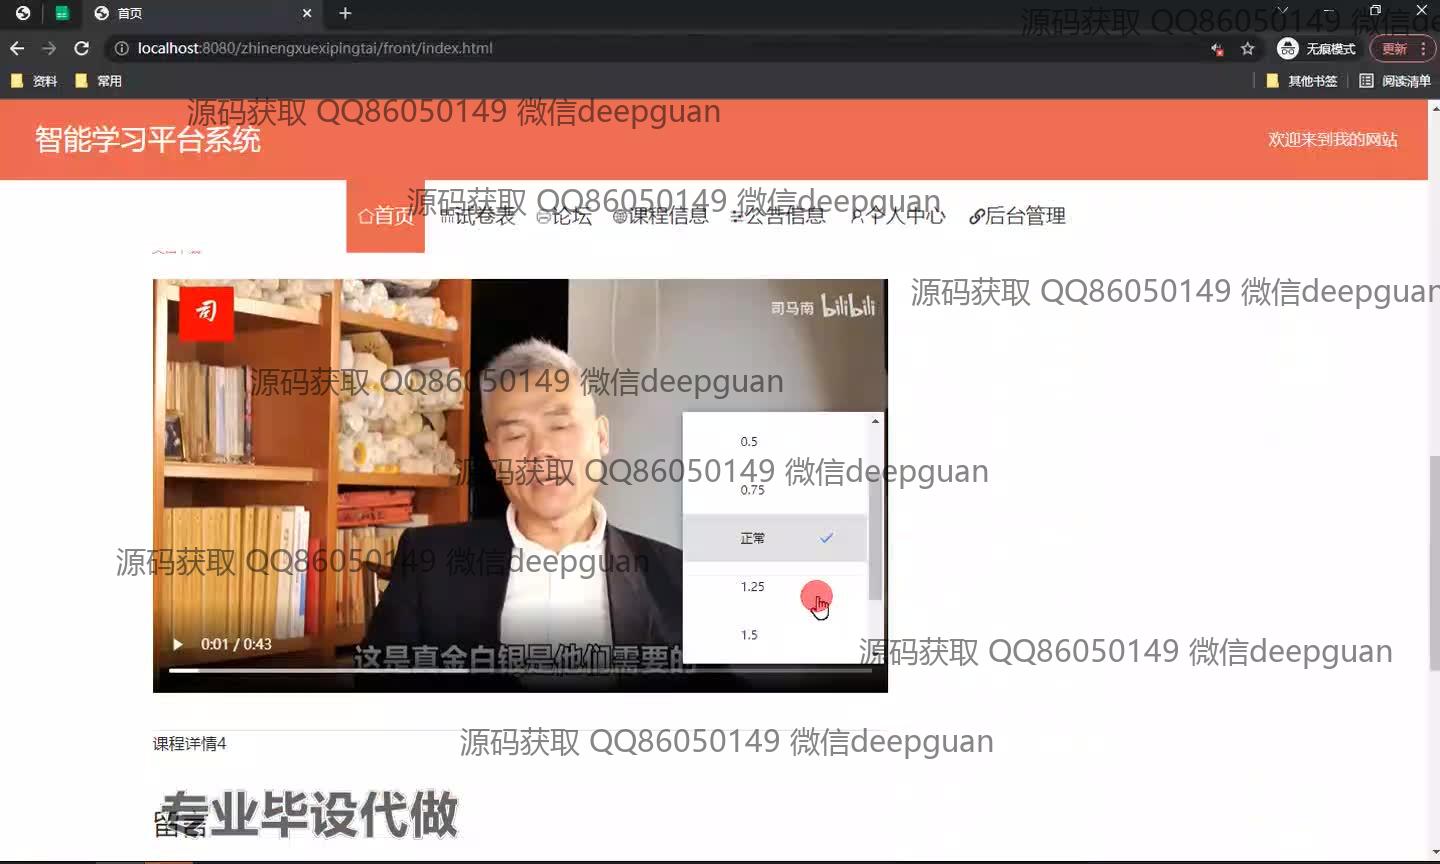
Task: Open the new tab plus button
Action: [345, 13]
